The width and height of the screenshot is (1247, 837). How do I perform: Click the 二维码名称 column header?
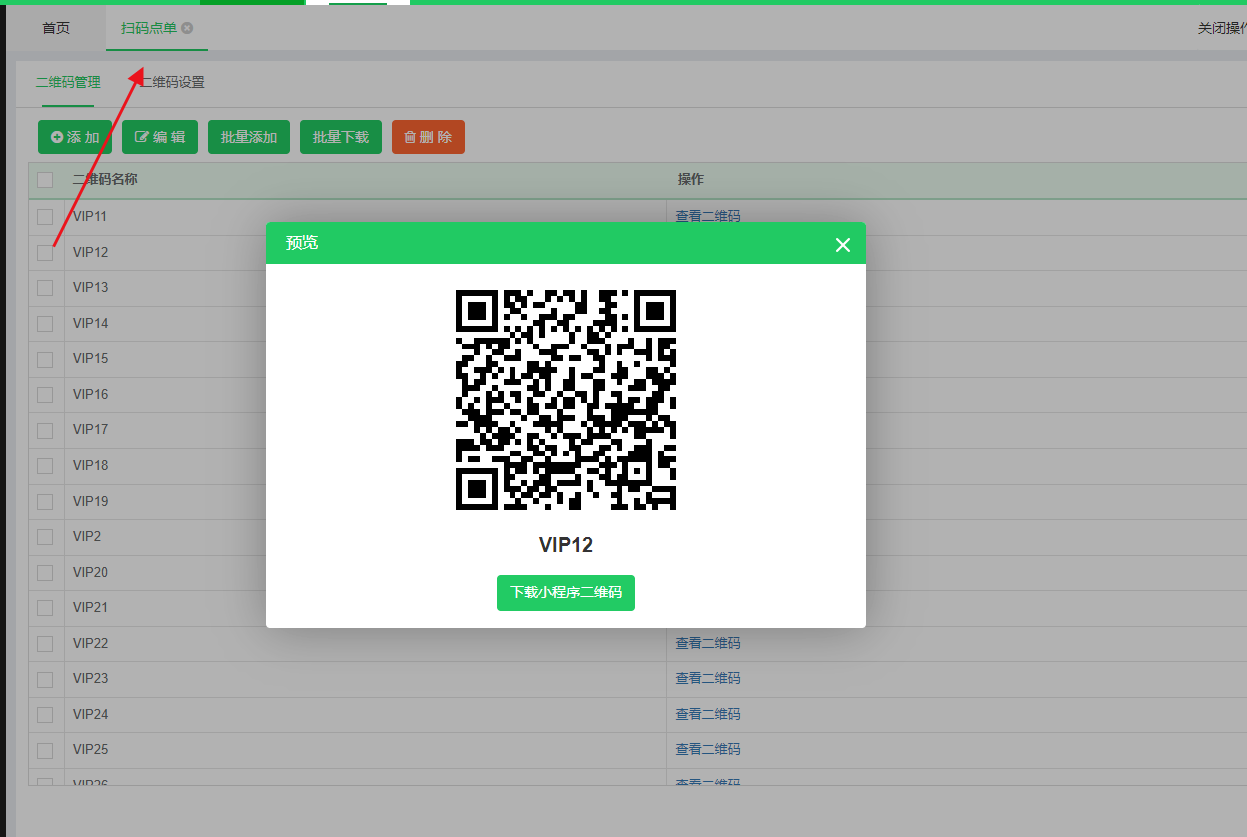(x=105, y=179)
